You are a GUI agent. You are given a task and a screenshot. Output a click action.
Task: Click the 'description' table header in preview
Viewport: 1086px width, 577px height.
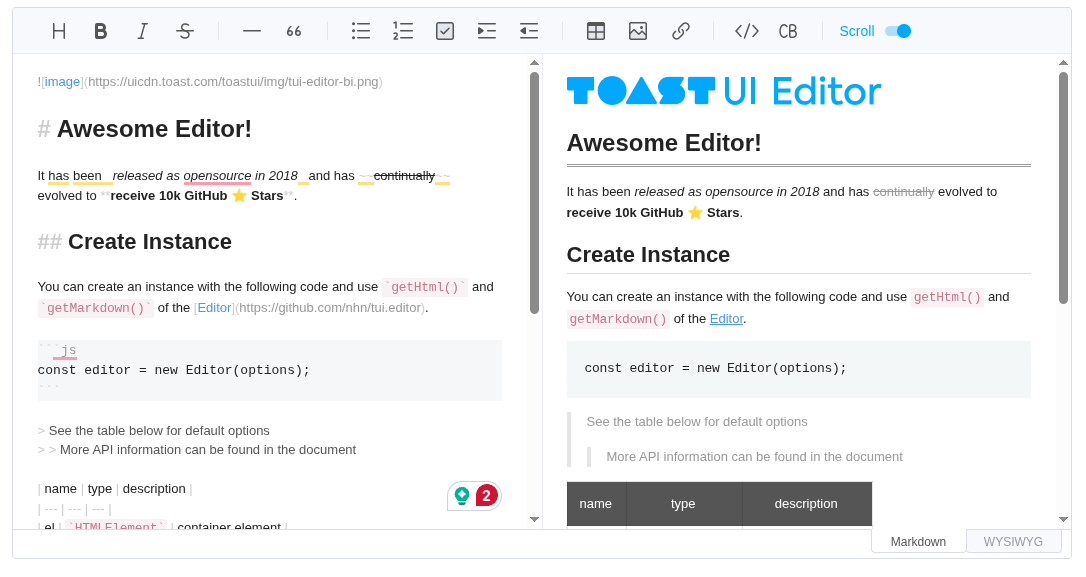pyautogui.click(x=806, y=504)
